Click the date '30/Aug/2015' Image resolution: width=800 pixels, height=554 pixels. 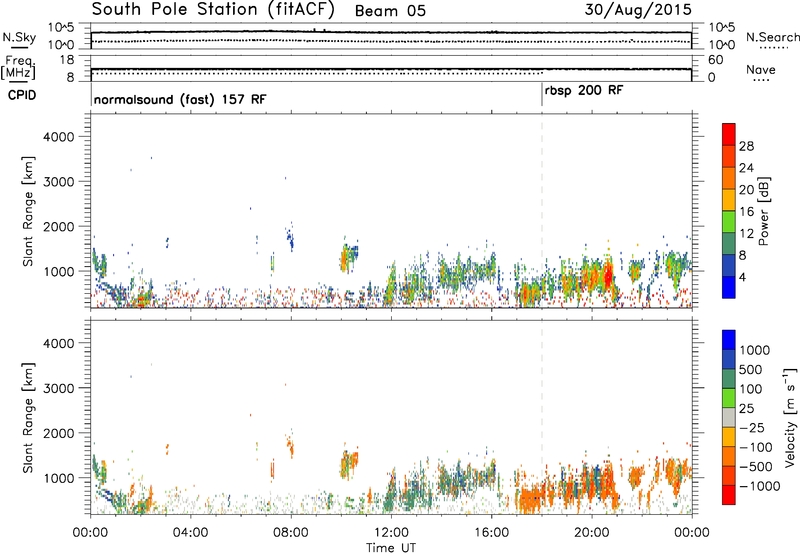[x=638, y=10]
